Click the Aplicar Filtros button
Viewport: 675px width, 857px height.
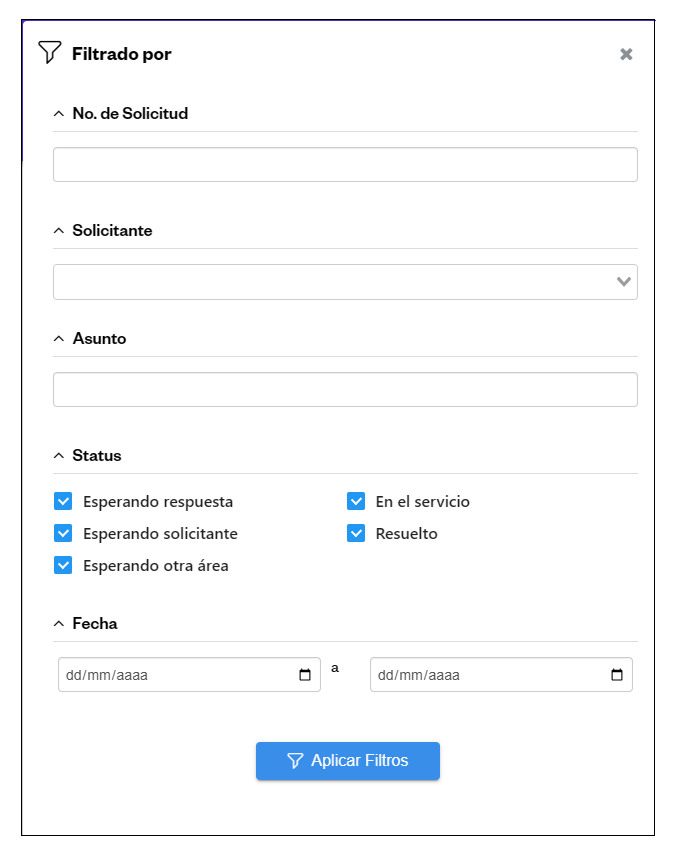click(x=347, y=761)
